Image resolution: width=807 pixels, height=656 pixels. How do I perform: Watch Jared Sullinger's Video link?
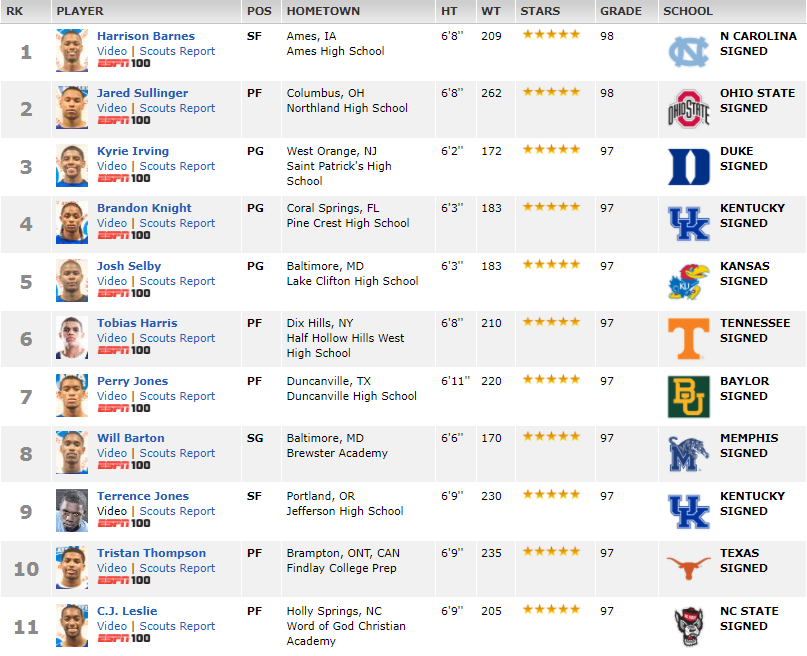112,108
